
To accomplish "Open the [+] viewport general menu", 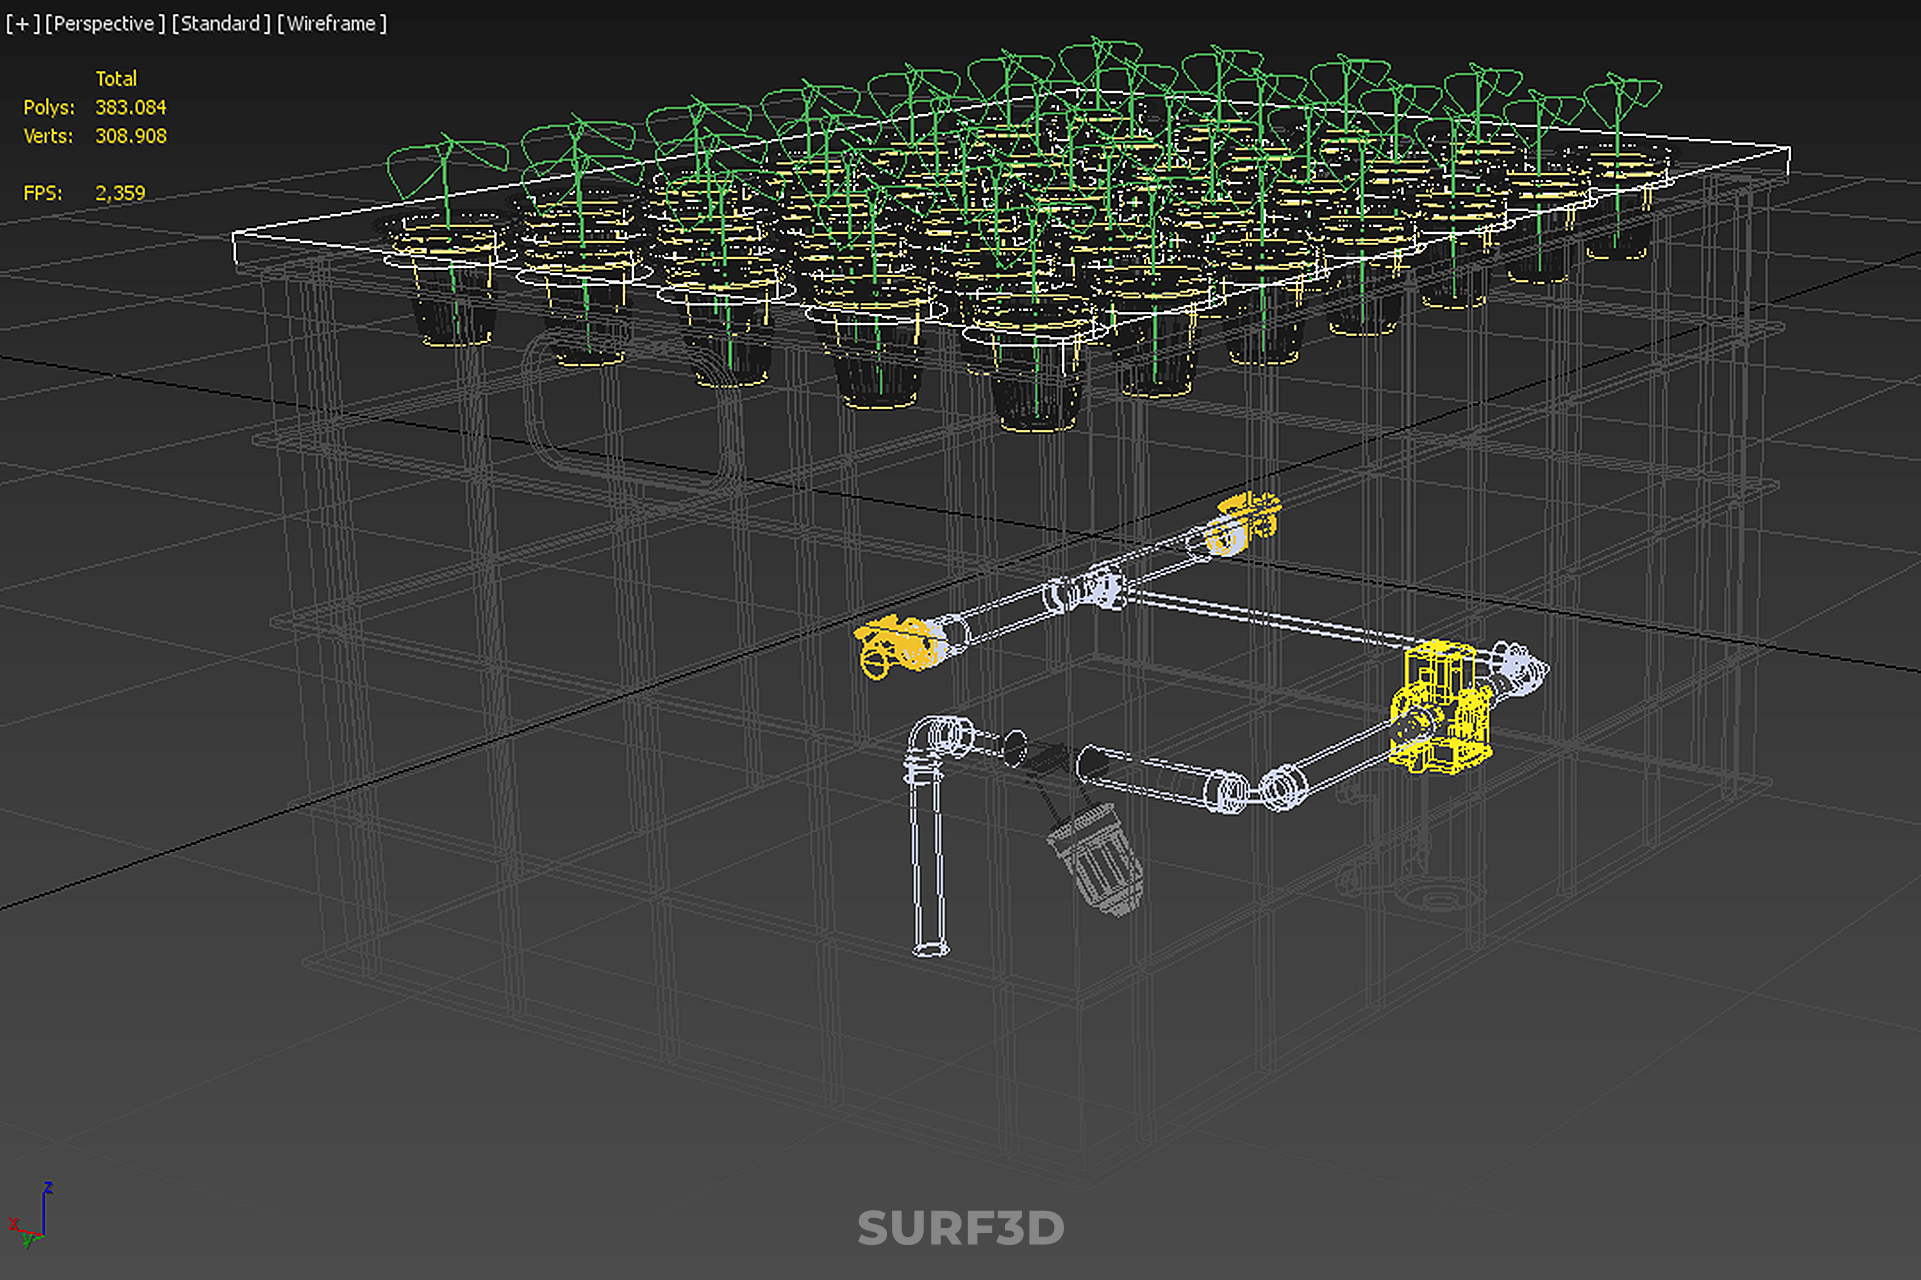I will pyautogui.click(x=22, y=23).
